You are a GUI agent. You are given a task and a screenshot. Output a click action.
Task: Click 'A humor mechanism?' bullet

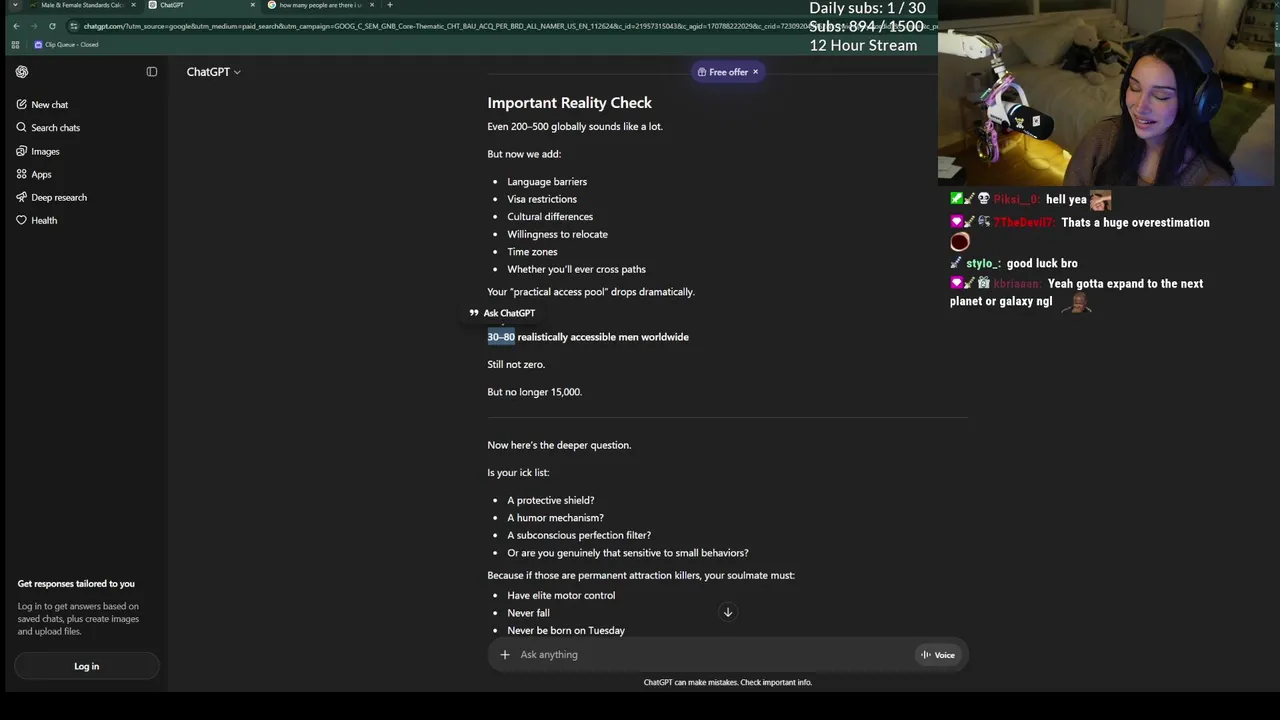click(x=555, y=518)
